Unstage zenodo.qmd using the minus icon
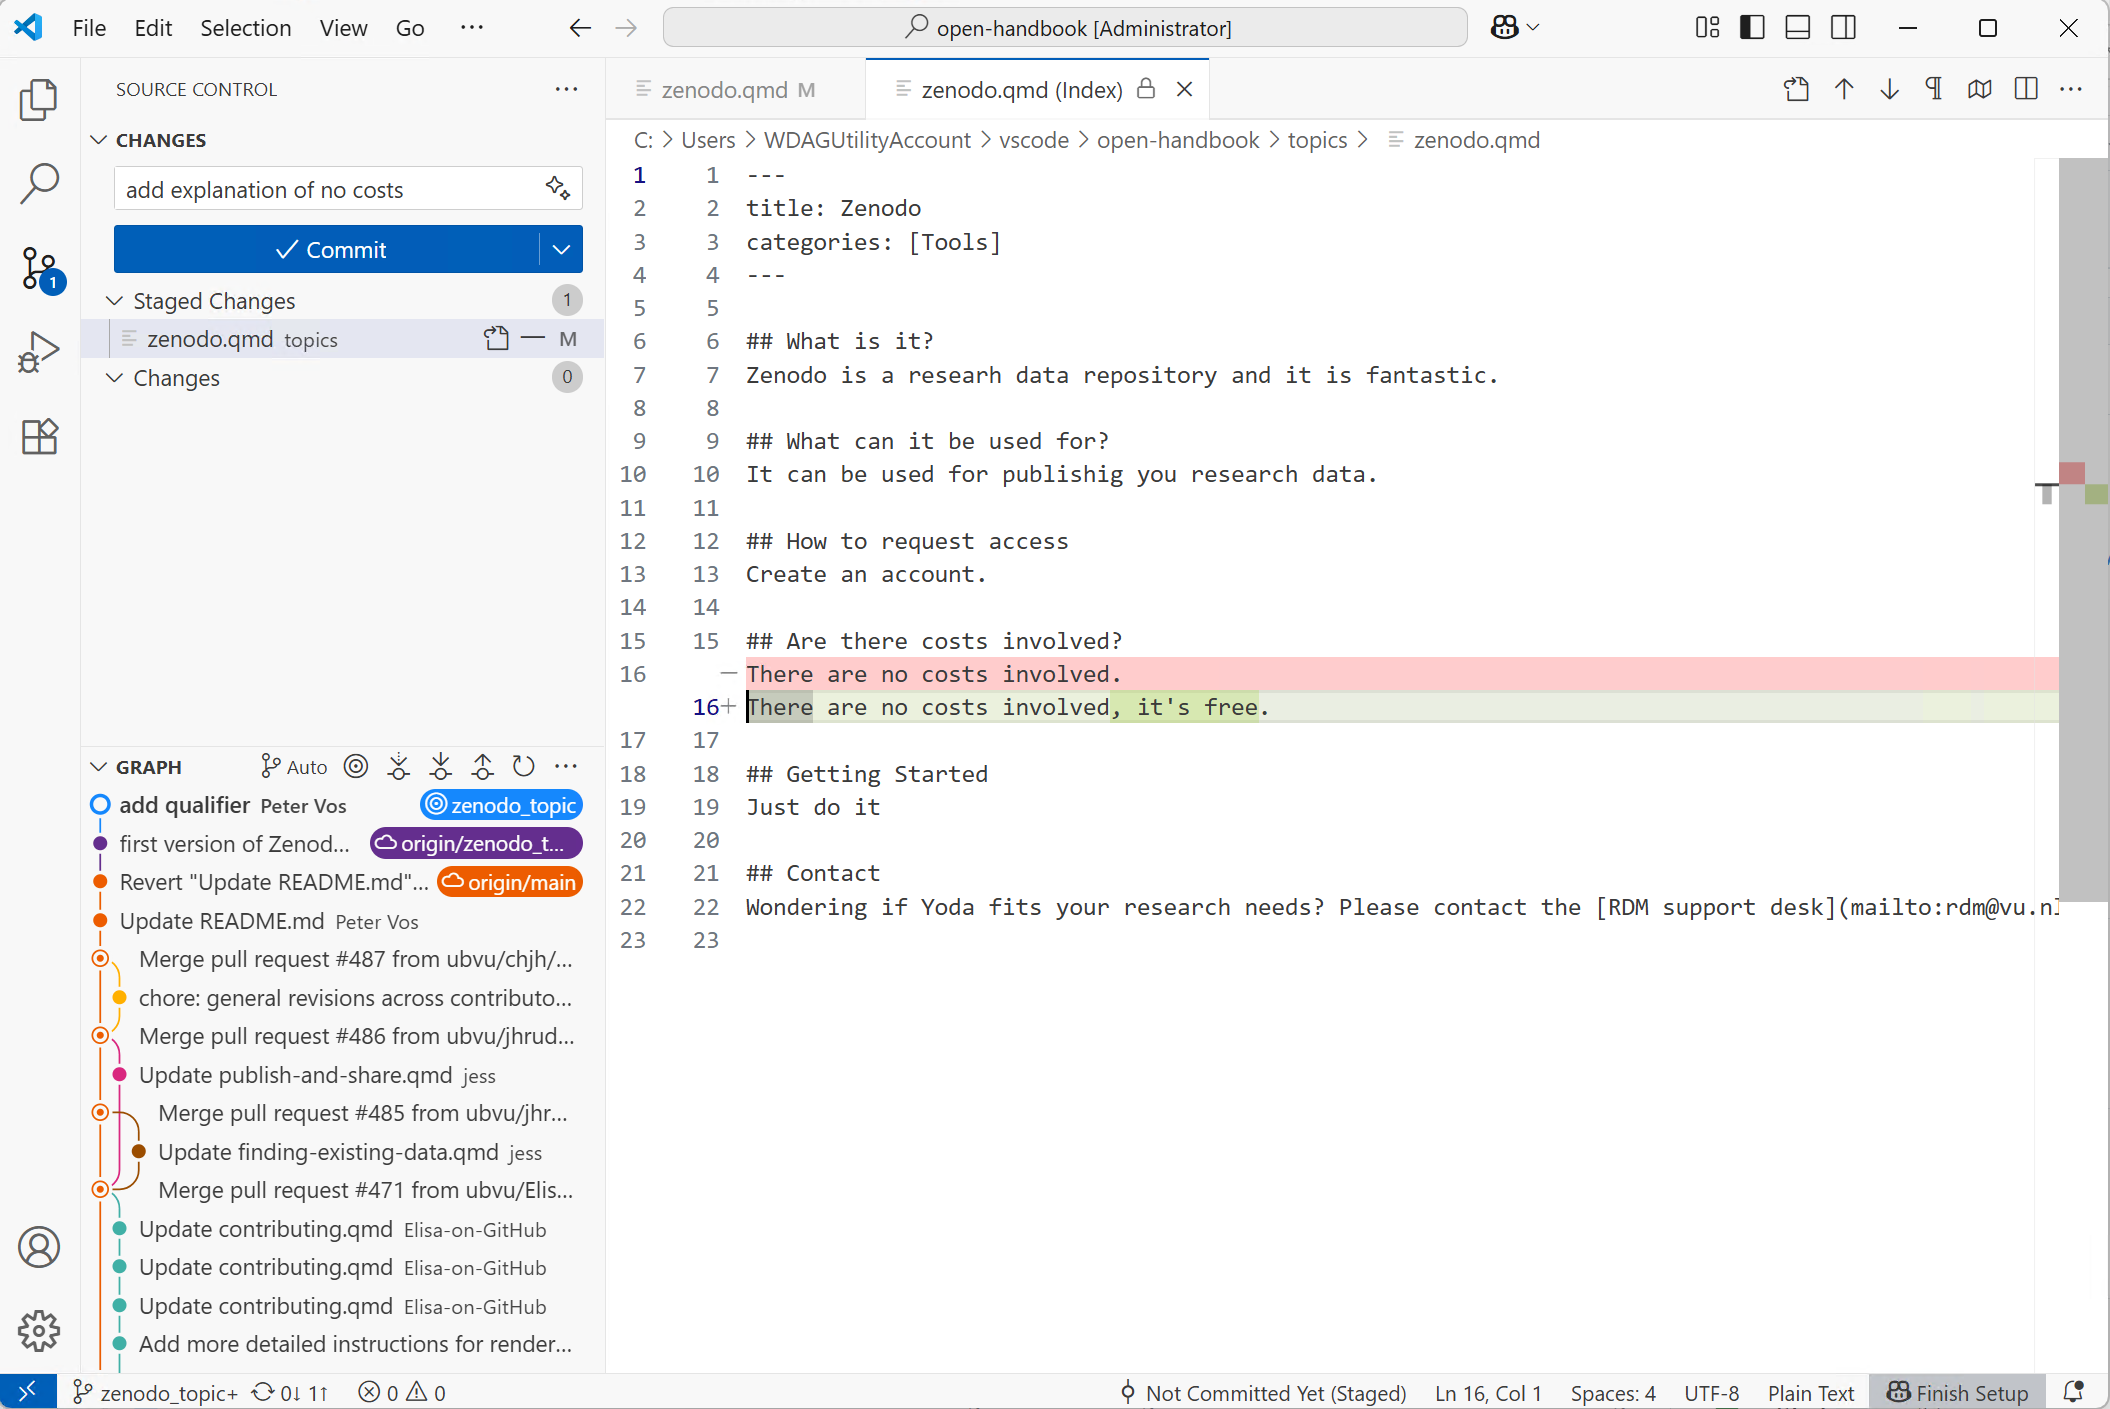 click(x=533, y=339)
